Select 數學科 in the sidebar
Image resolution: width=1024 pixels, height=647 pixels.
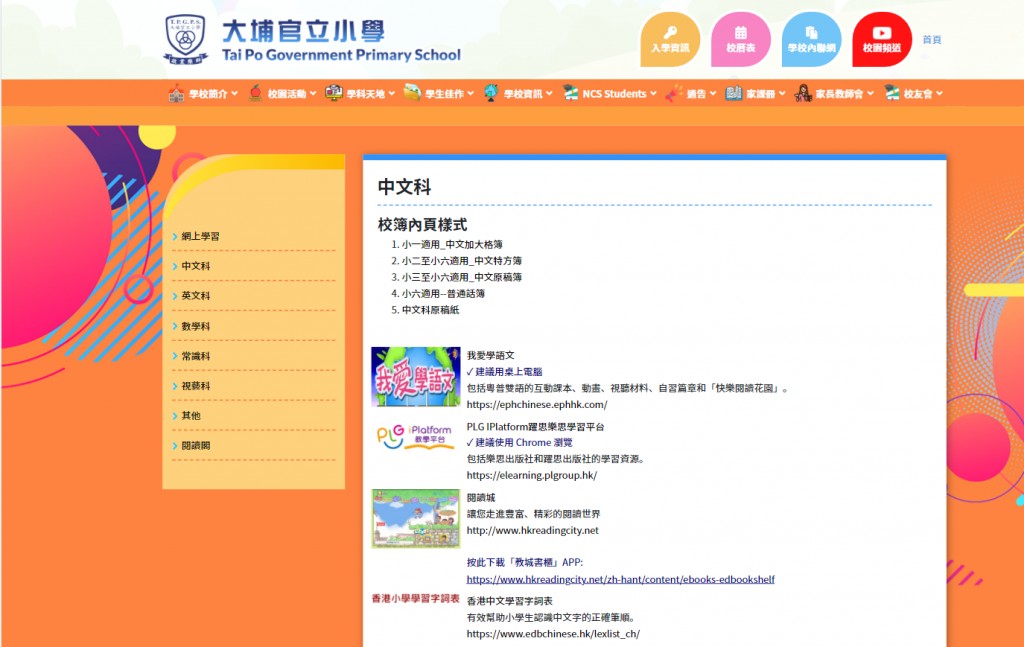(x=196, y=326)
